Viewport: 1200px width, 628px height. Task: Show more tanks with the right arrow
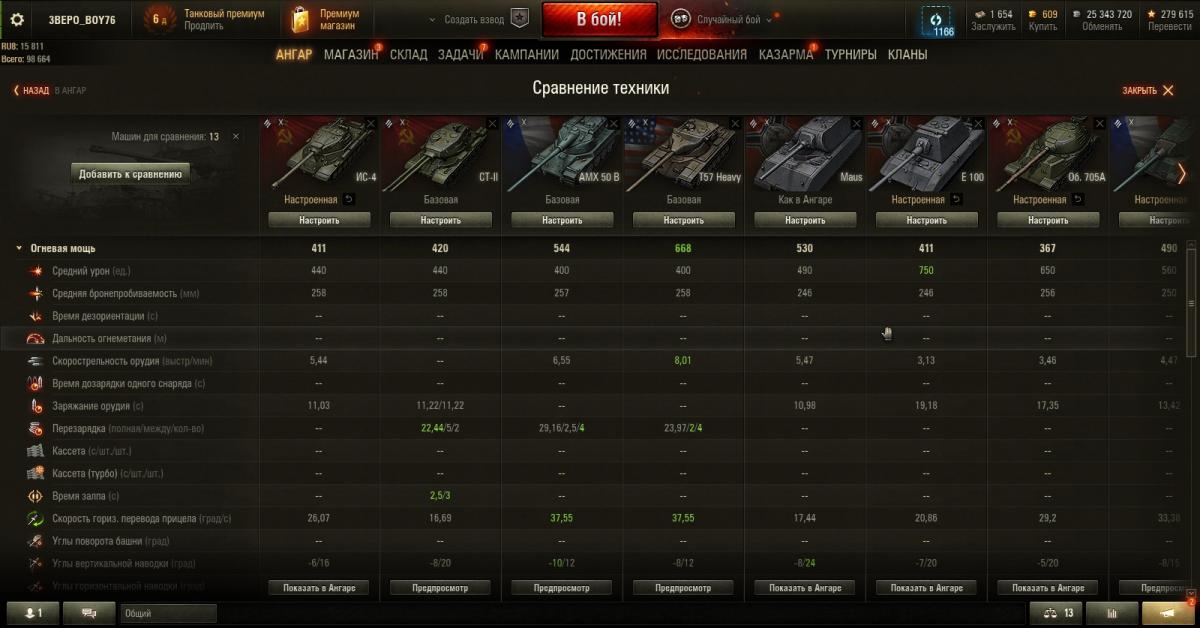tap(1181, 173)
